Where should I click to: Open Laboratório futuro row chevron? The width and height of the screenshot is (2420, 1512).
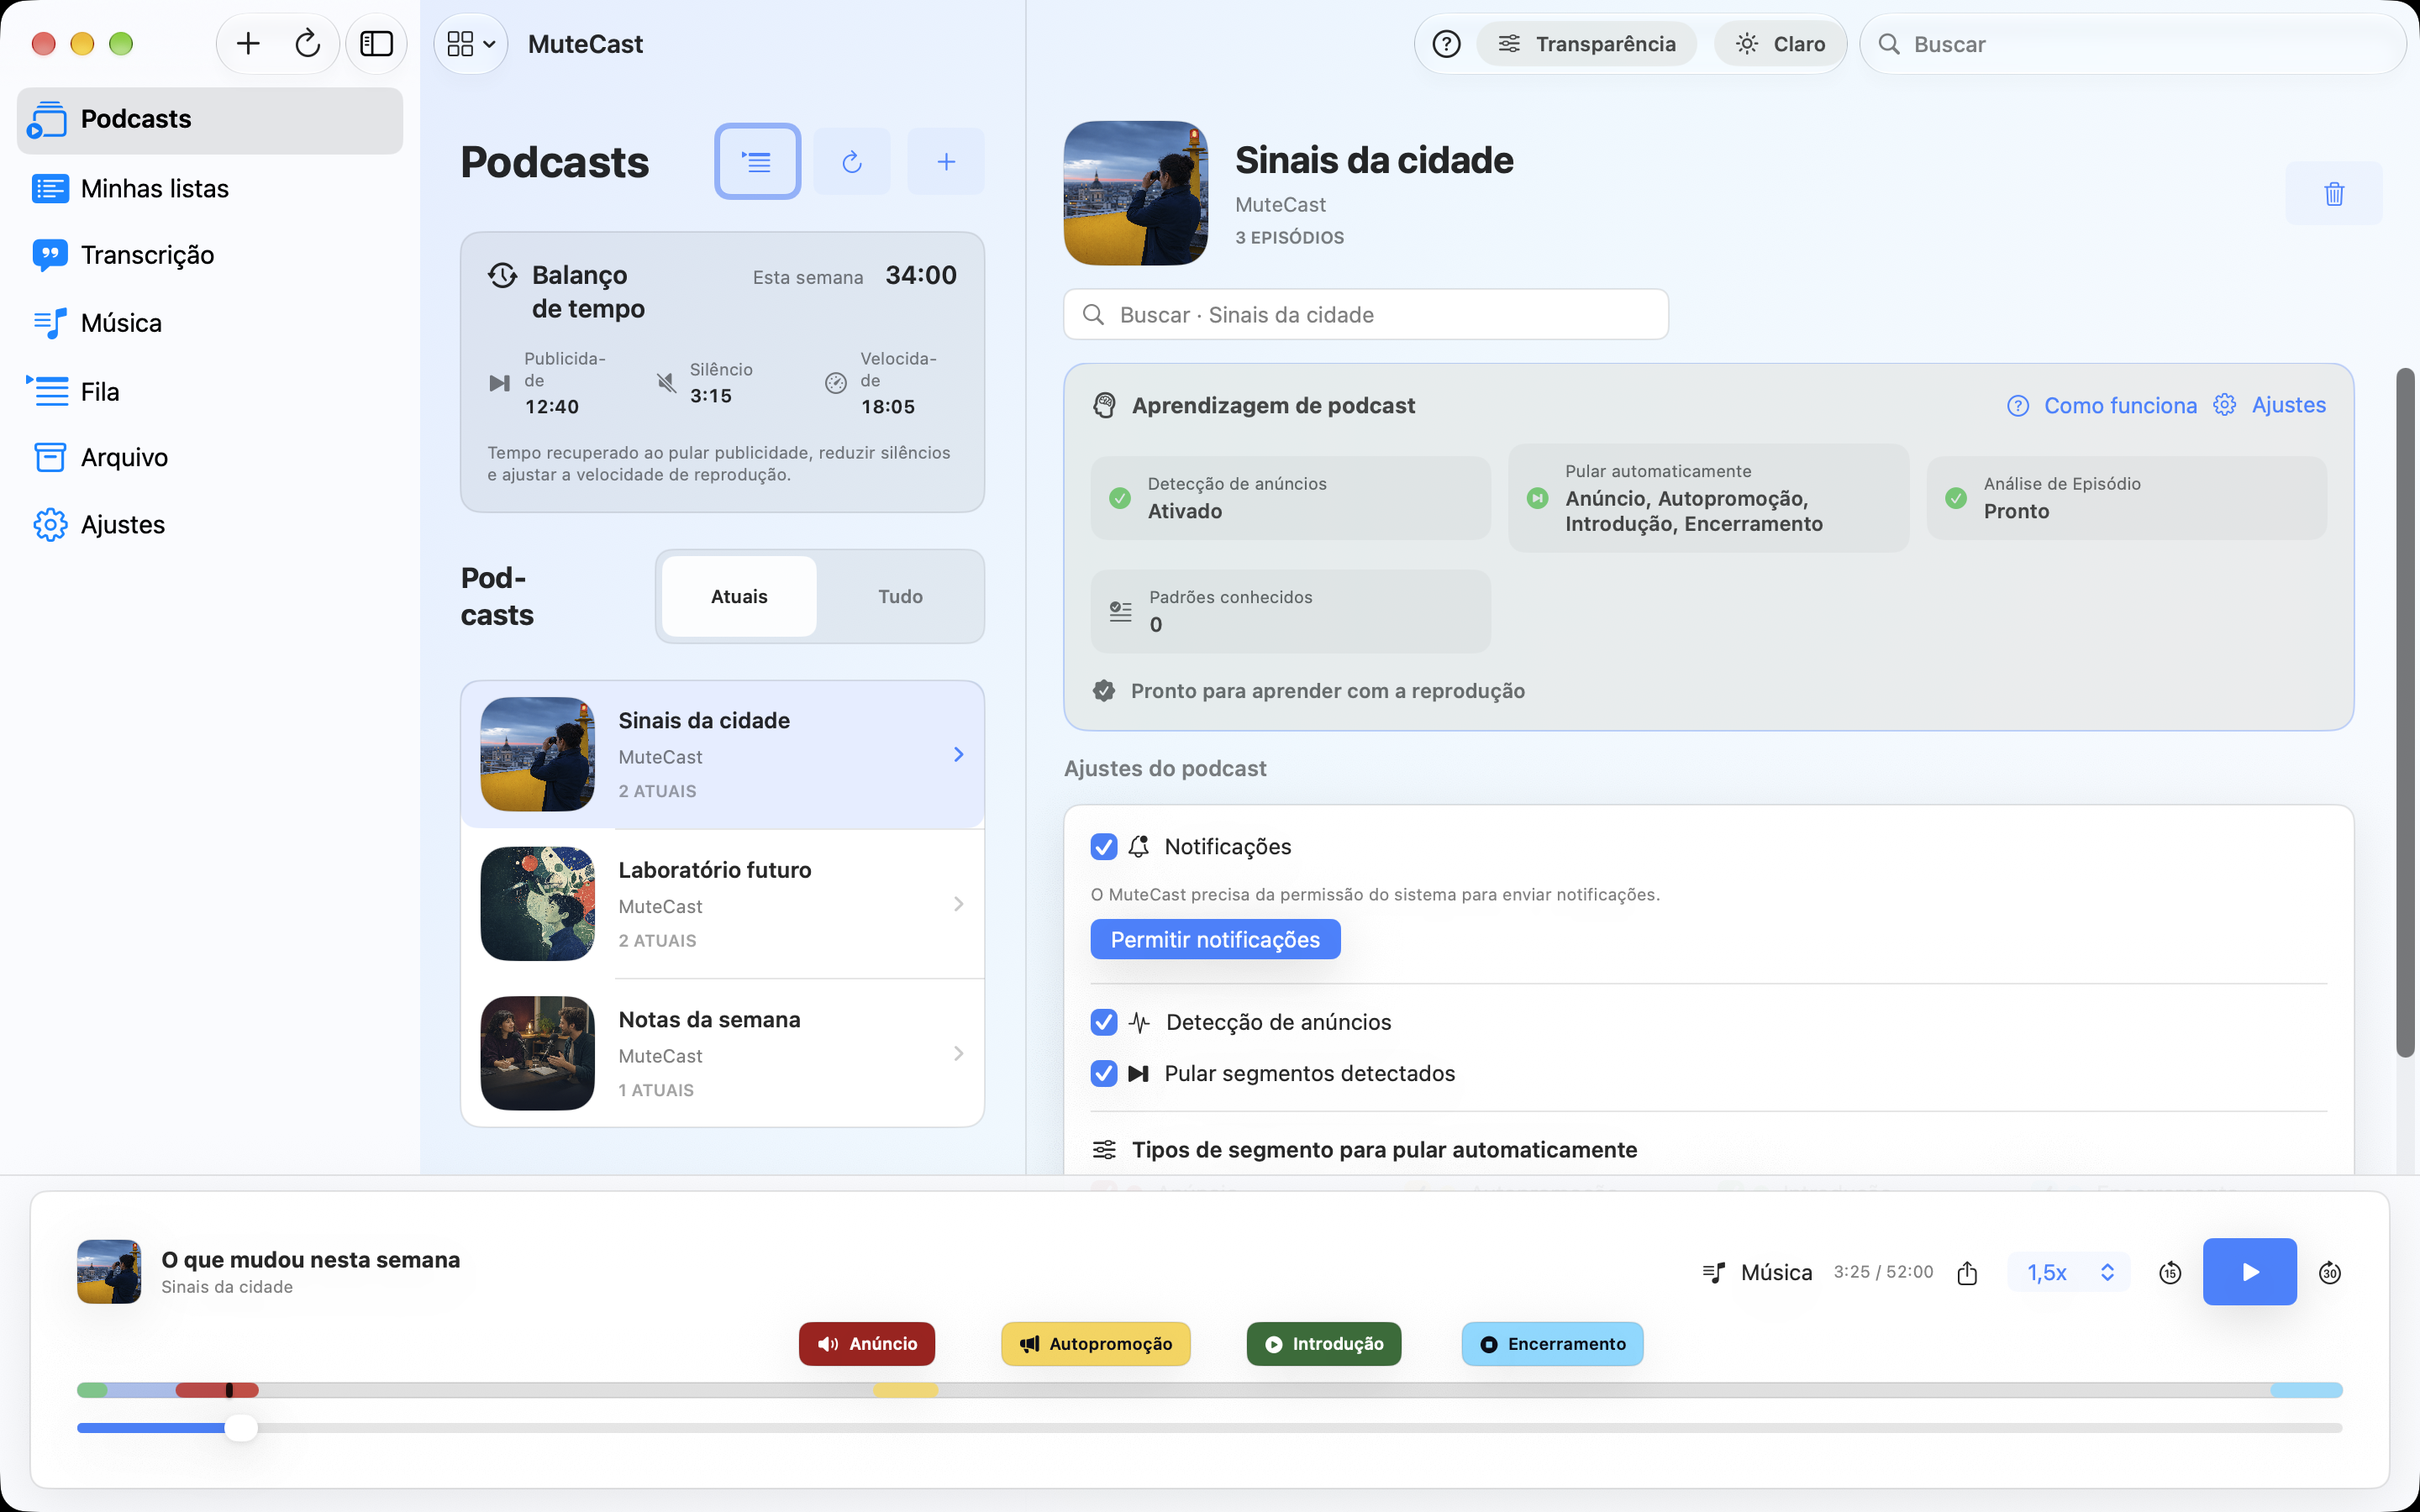[x=958, y=904]
